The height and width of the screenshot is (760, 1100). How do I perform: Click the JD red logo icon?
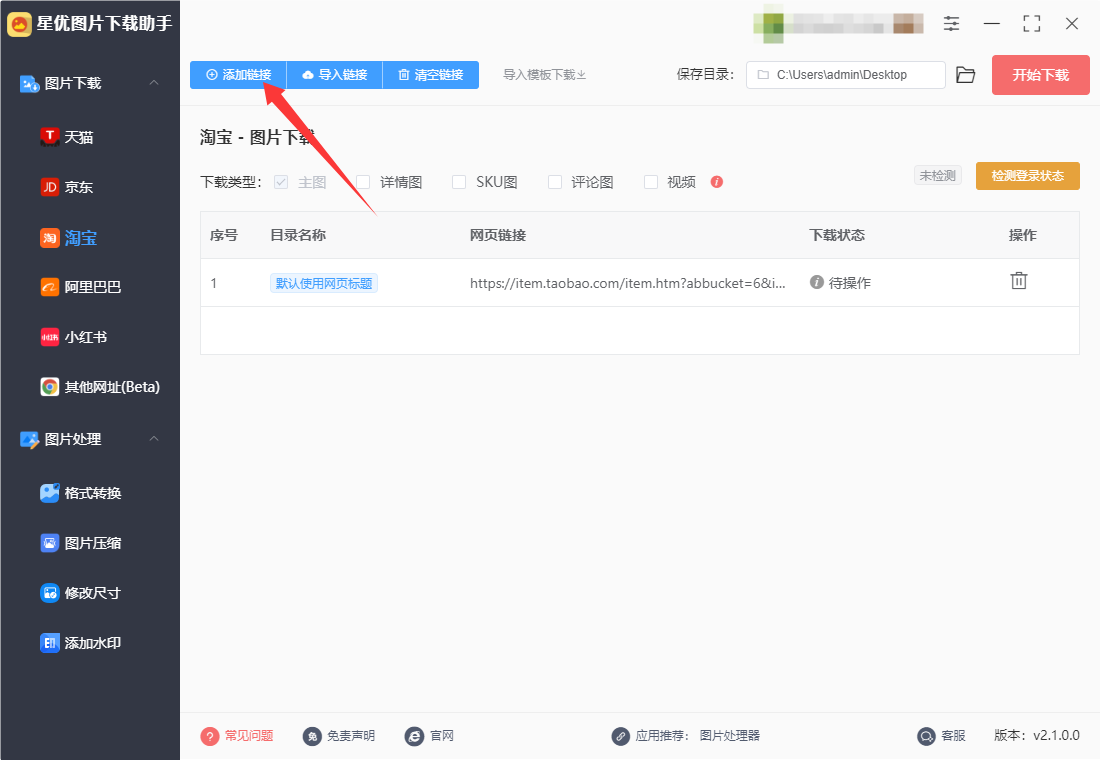[50, 187]
